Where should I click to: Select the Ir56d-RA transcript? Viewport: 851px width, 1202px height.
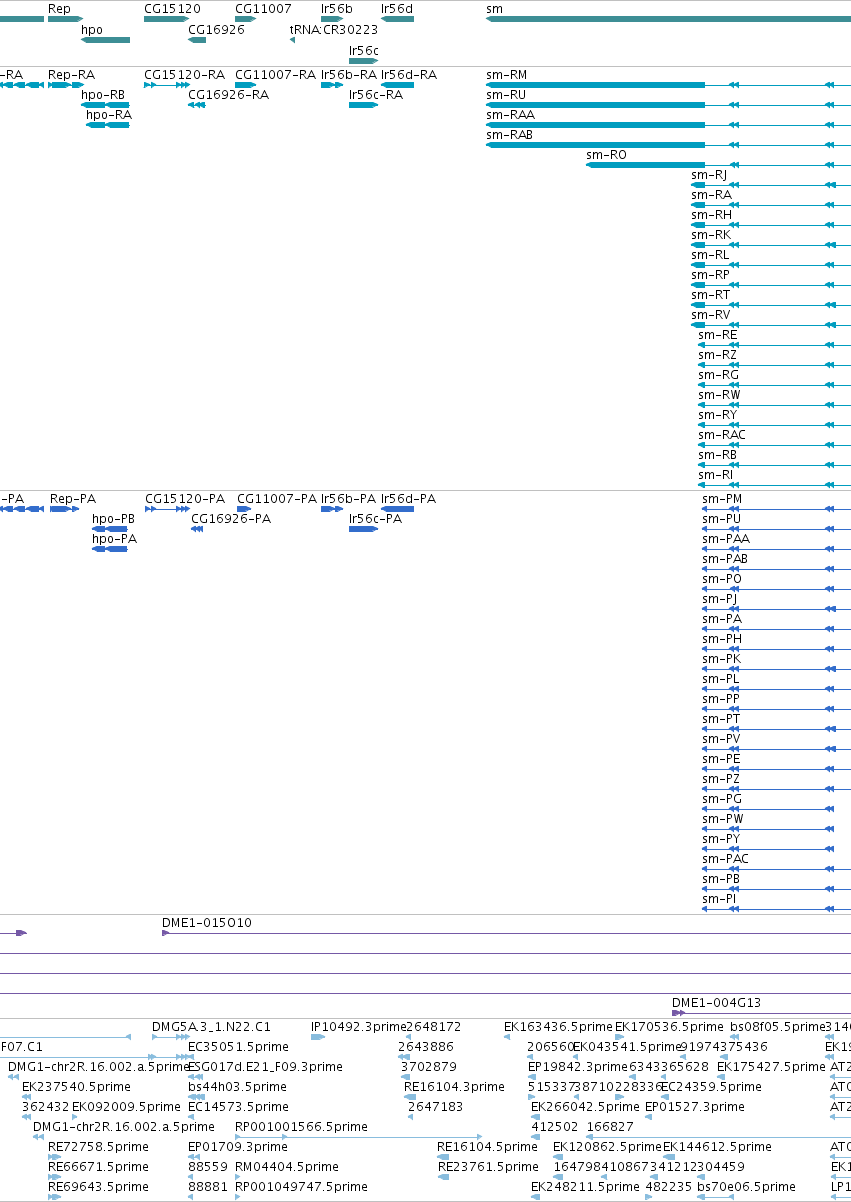pyautogui.click(x=397, y=85)
